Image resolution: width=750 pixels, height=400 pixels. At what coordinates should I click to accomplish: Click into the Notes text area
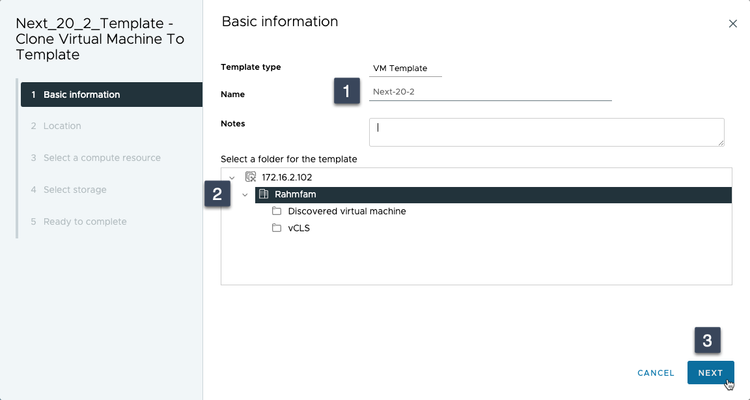point(546,132)
